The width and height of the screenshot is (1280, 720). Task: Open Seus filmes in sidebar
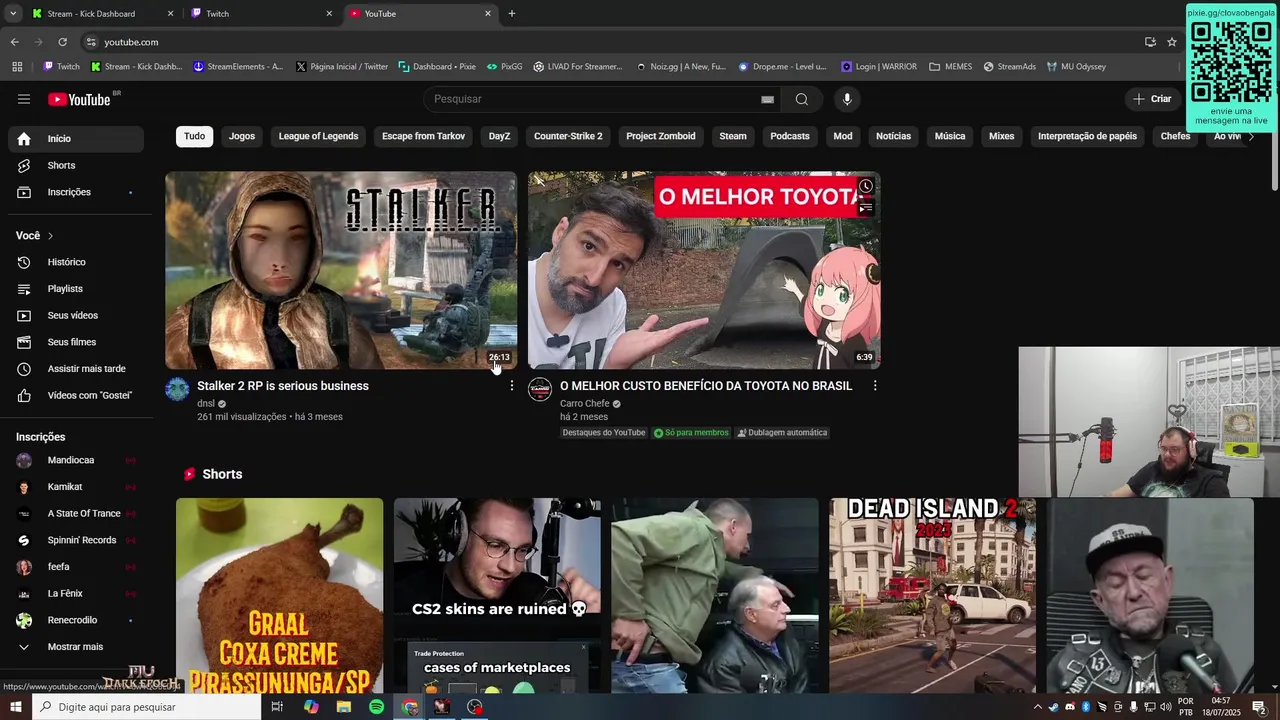pyautogui.click(x=76, y=342)
